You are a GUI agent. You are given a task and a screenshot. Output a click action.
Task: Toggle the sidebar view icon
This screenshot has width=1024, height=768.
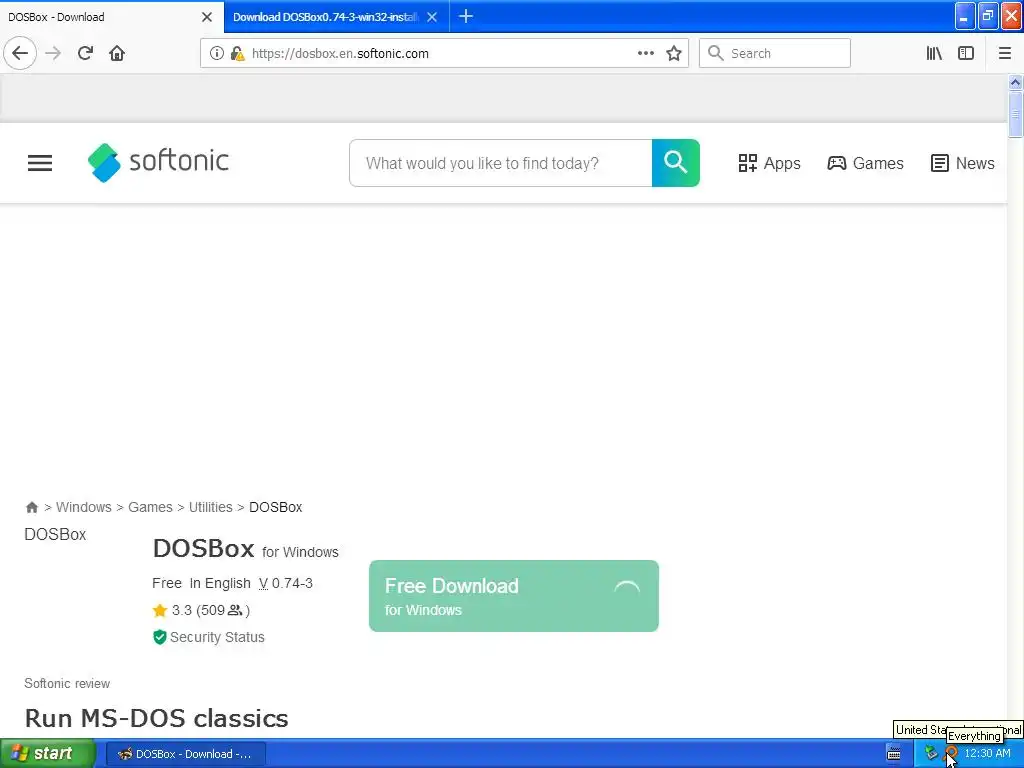[x=966, y=53]
